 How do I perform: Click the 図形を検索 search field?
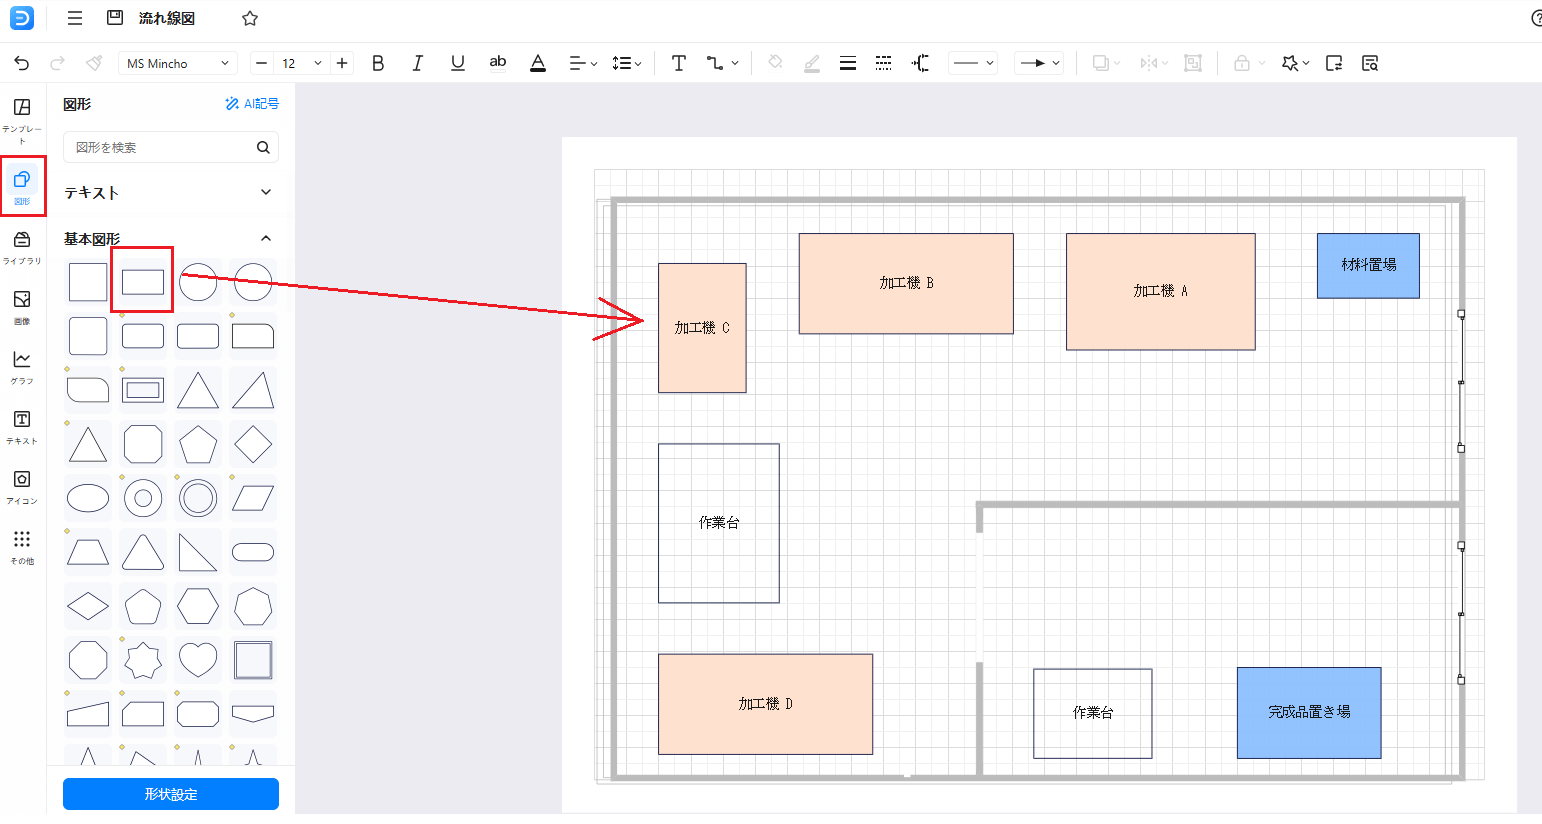point(160,147)
